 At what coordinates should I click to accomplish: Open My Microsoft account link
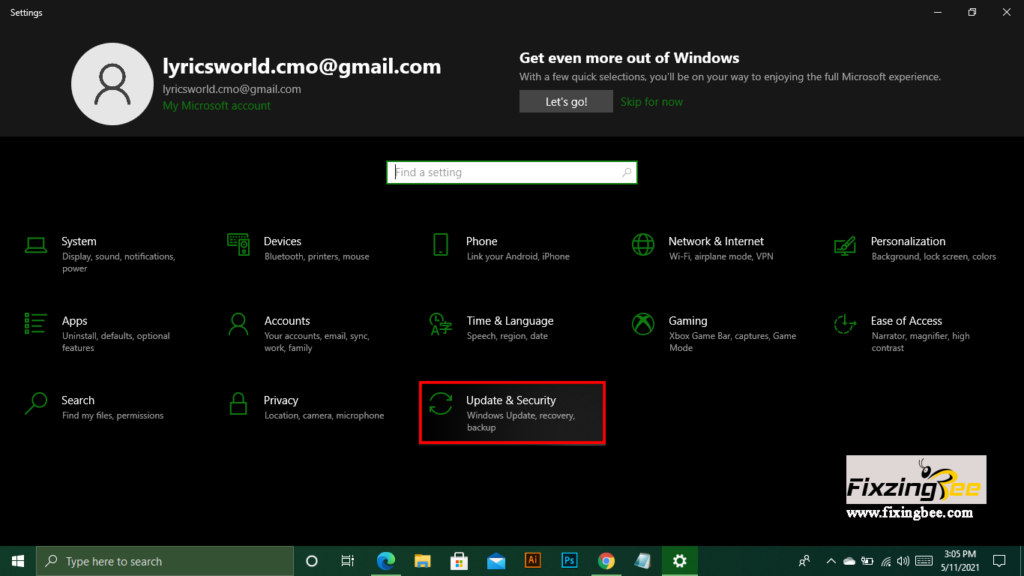pos(216,105)
